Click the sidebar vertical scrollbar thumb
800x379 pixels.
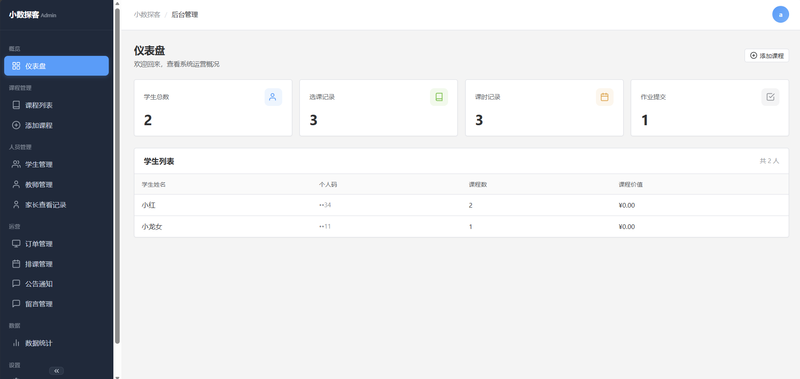[x=117, y=176]
